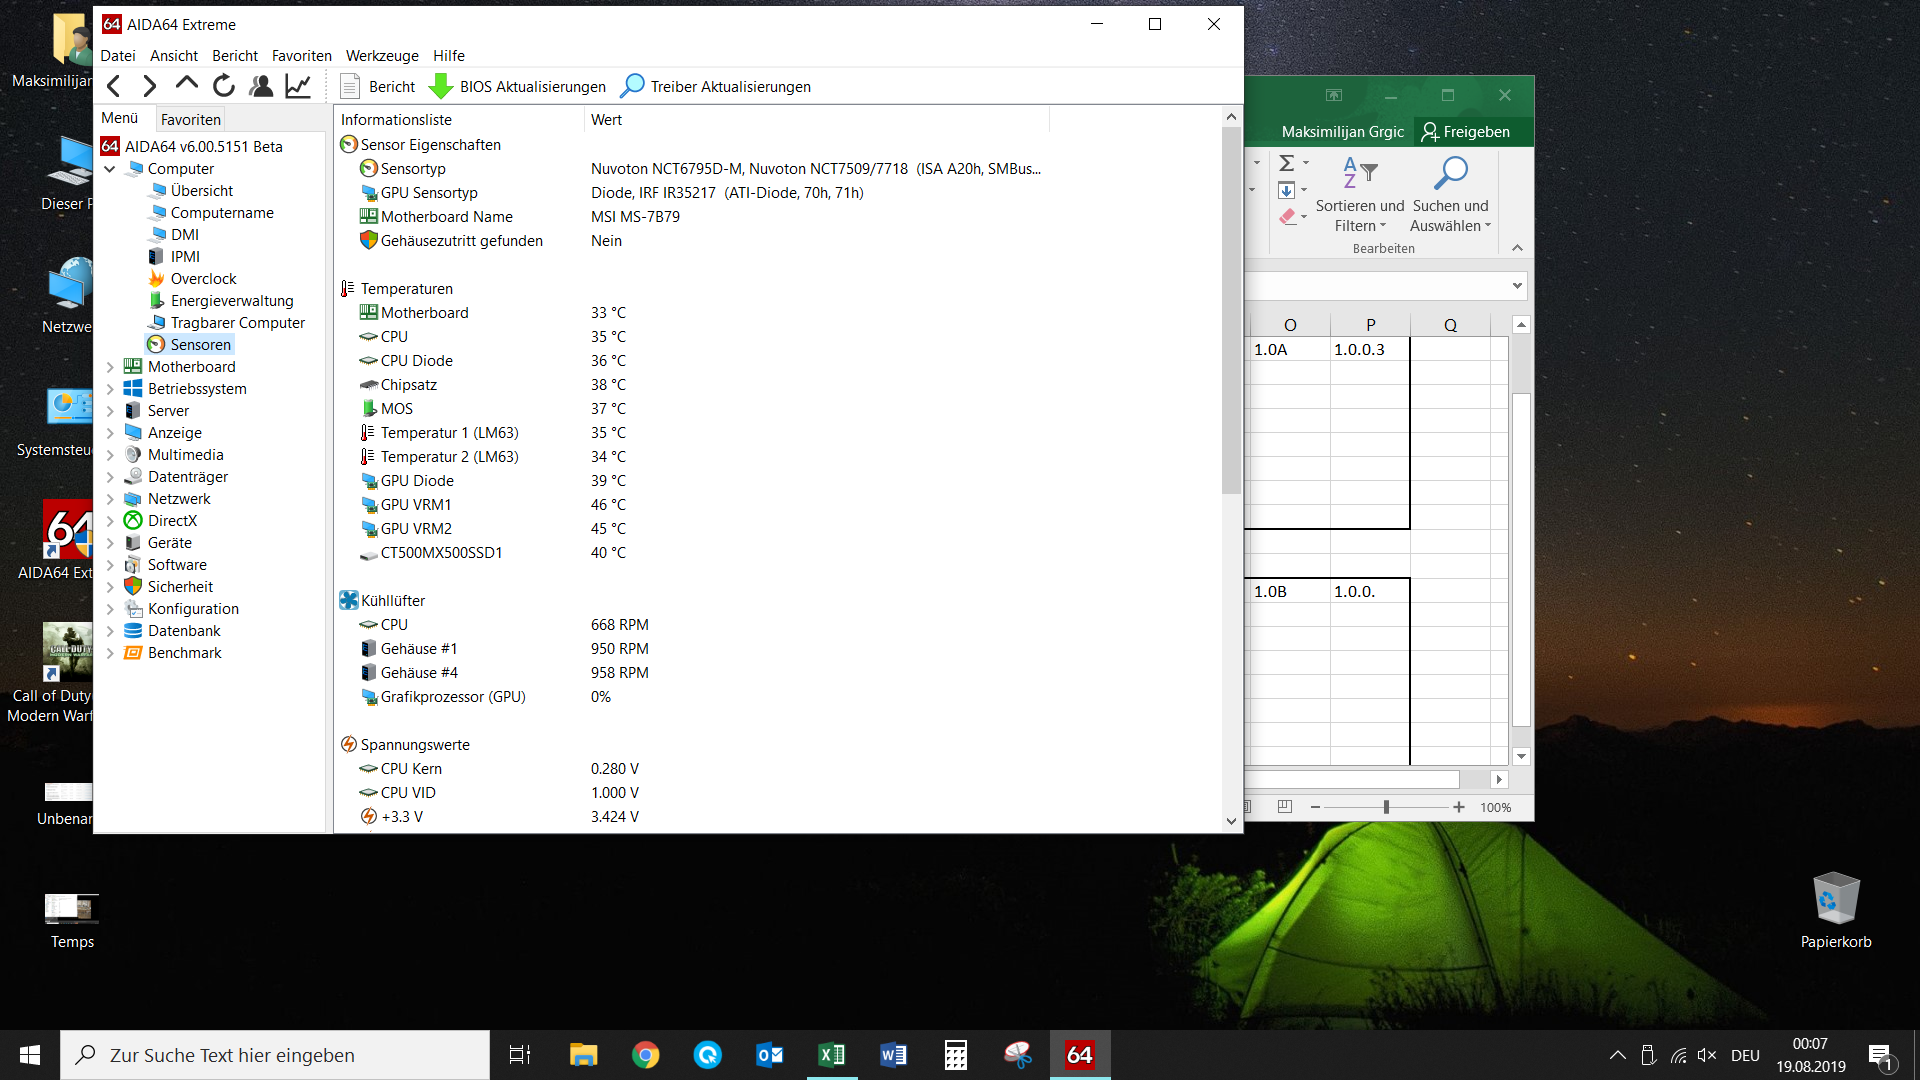1920x1080 pixels.
Task: Click the Excel zoom slider handle
Action: 1386,807
